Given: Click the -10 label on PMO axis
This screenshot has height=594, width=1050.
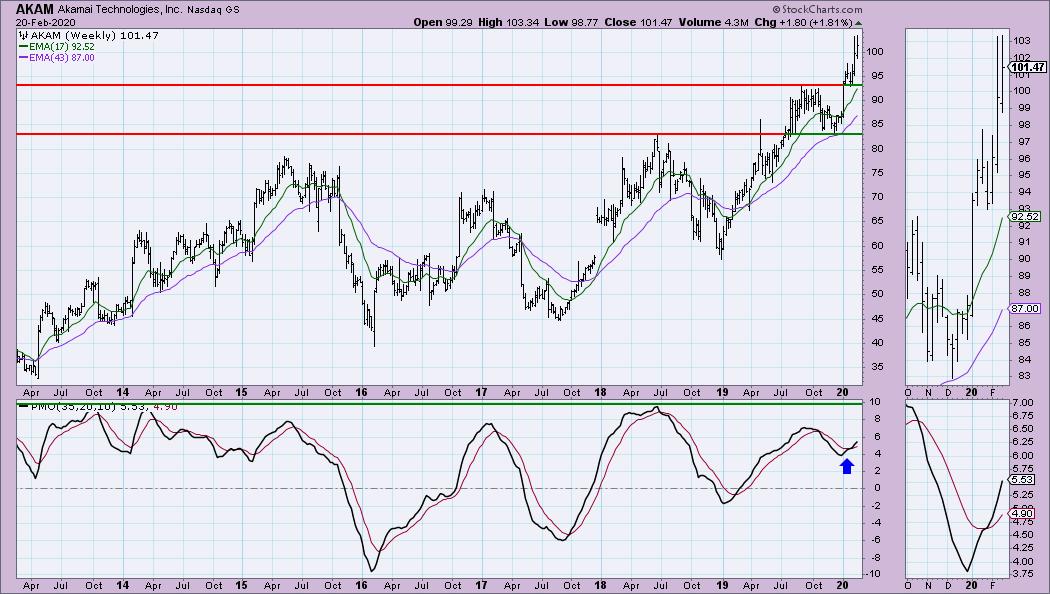Looking at the screenshot, I should [x=874, y=574].
